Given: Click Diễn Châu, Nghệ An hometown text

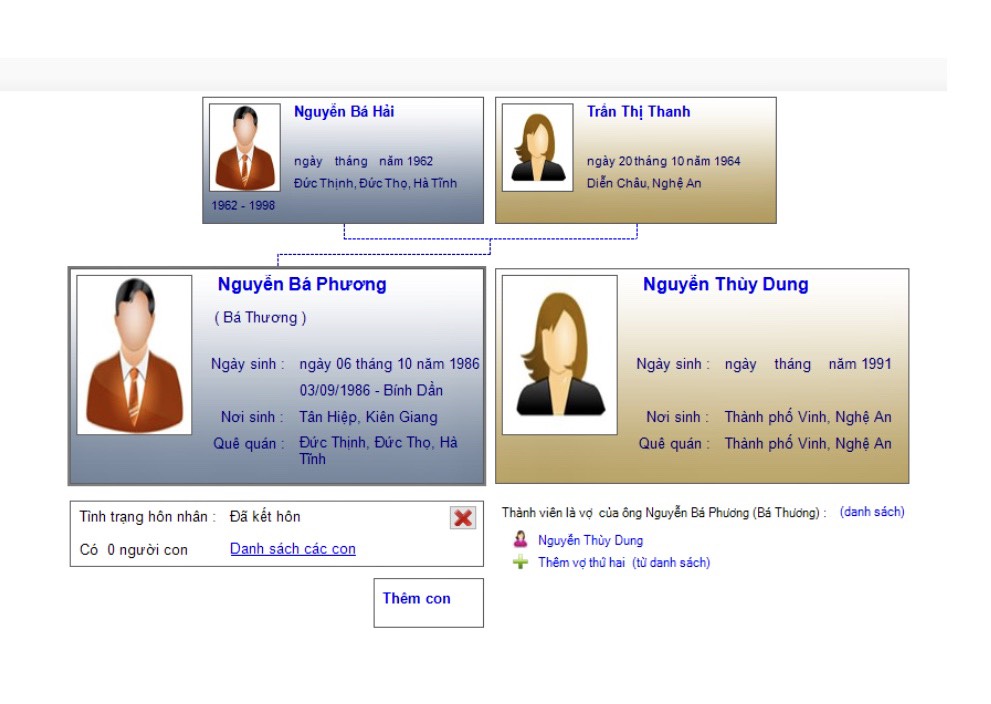Looking at the screenshot, I should click(644, 183).
